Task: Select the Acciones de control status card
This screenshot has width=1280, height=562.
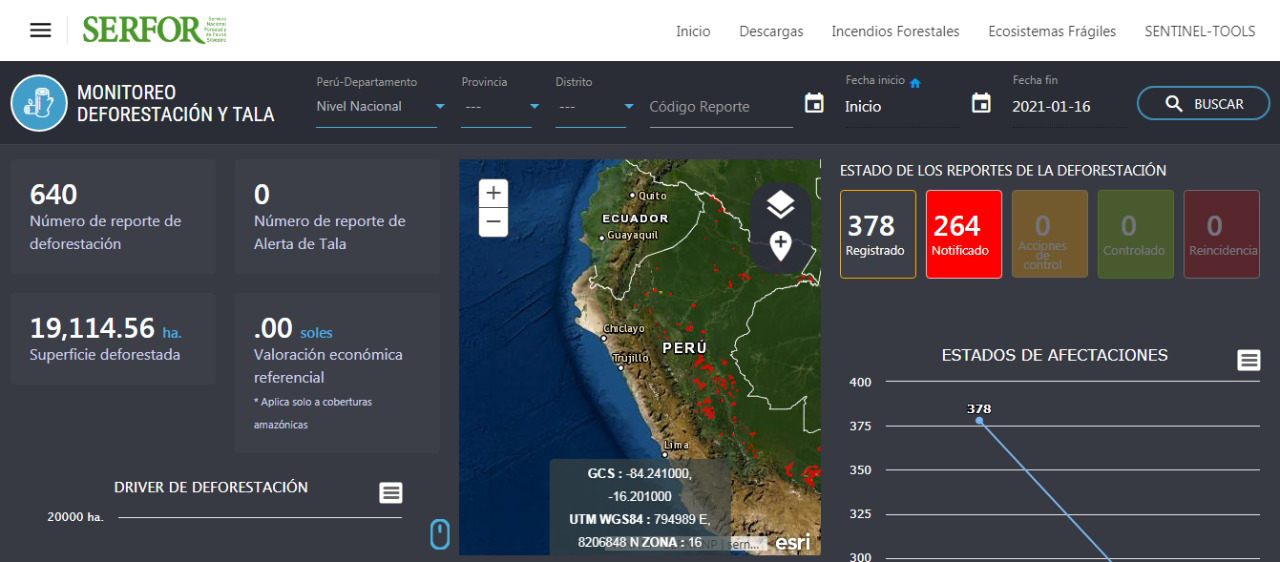Action: point(1050,234)
